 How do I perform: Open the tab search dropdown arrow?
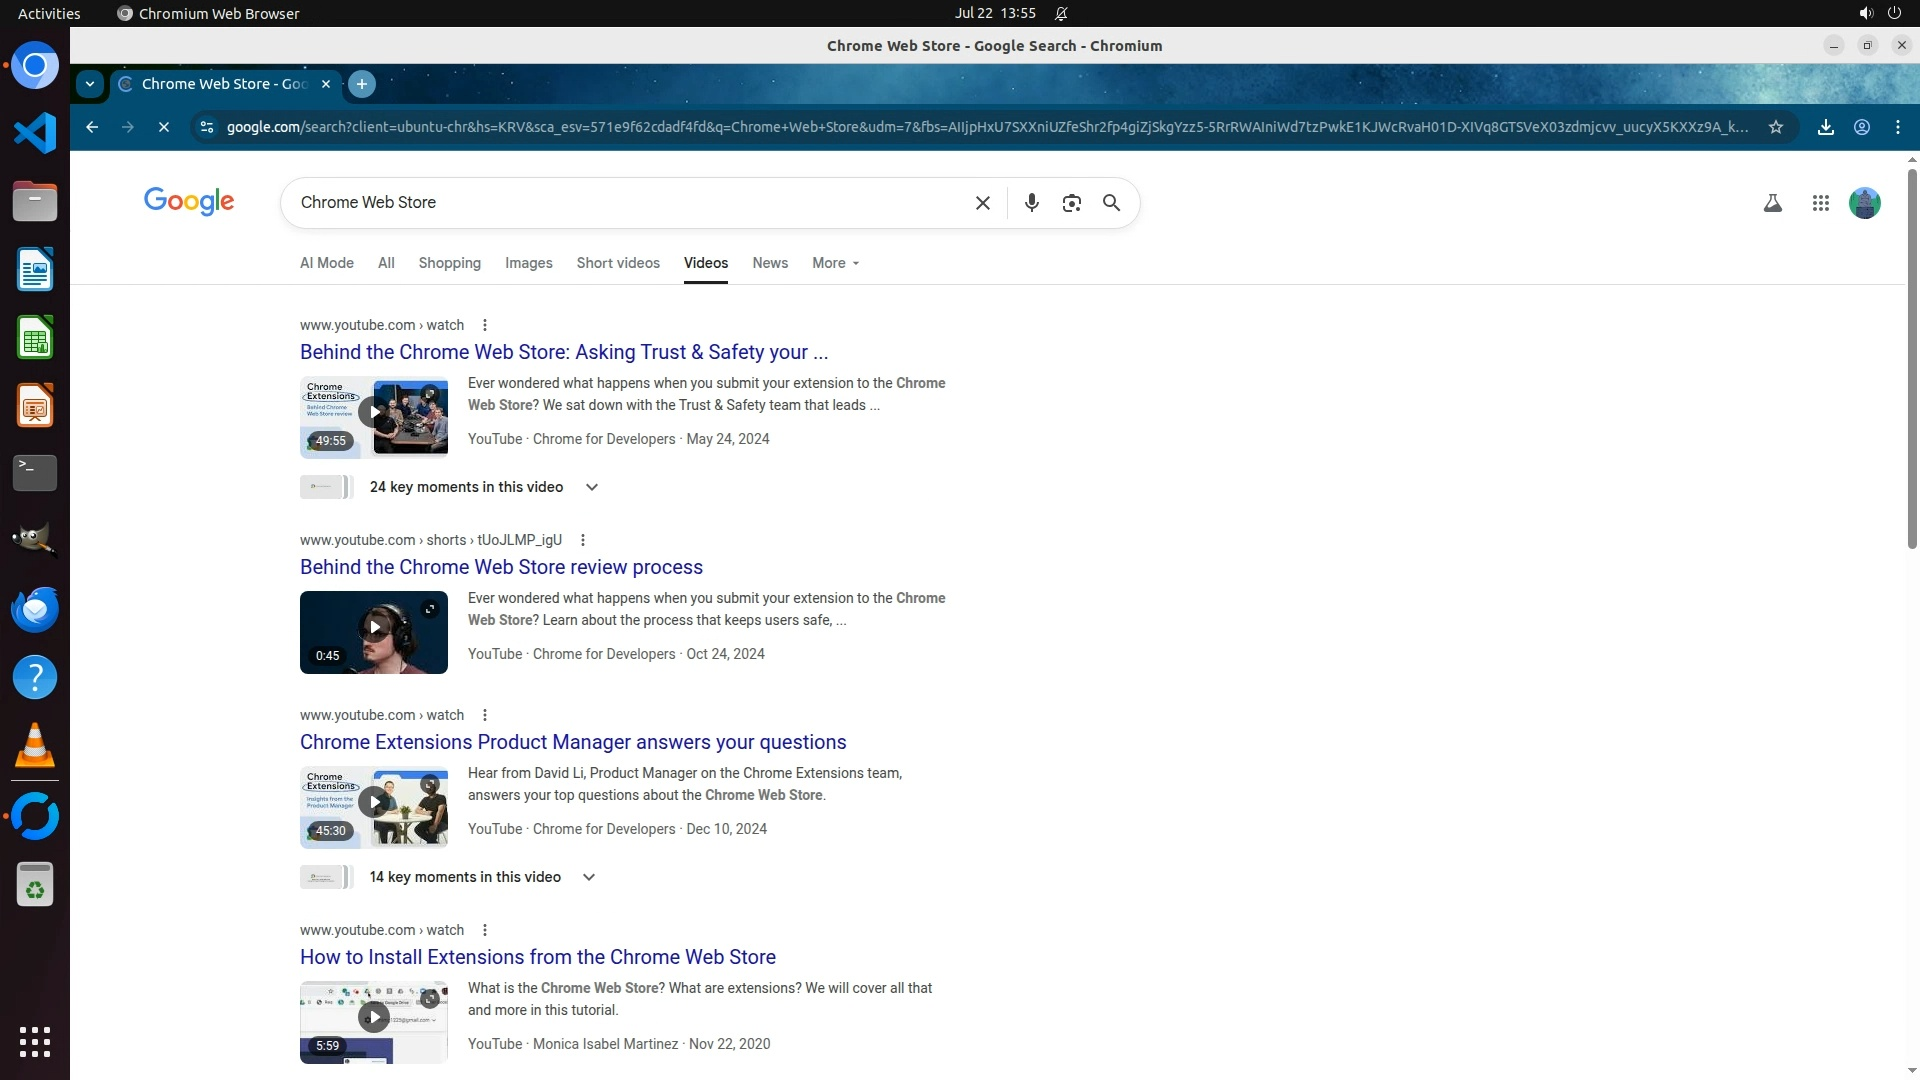click(x=90, y=84)
